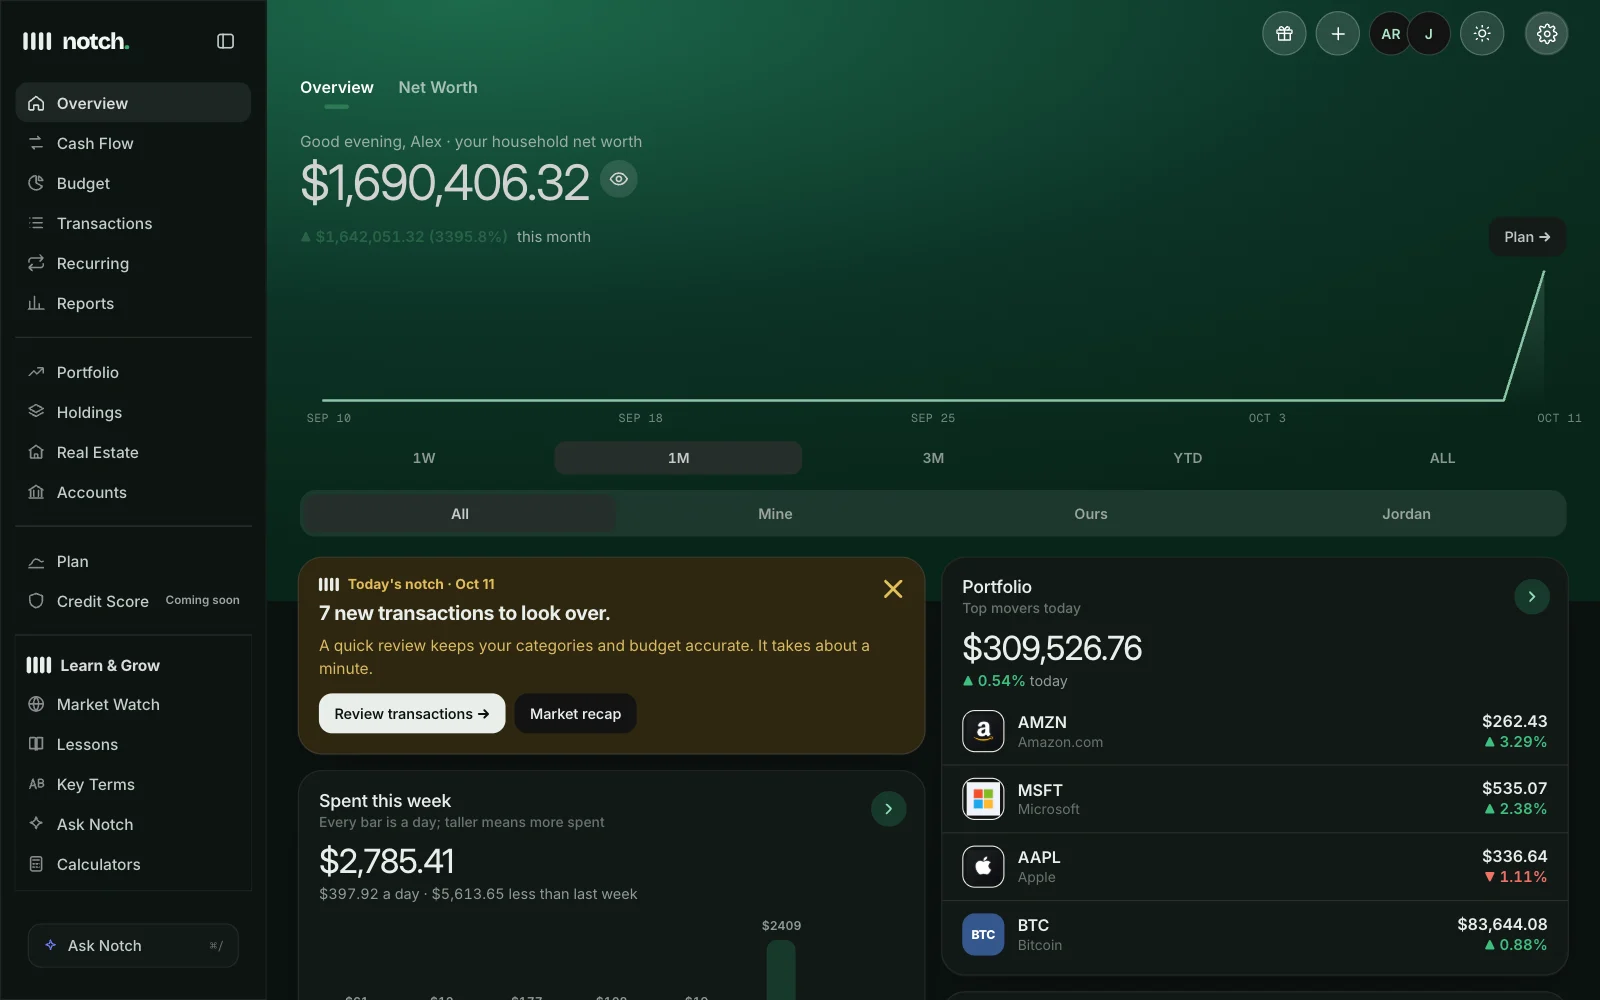Open Real Estate page
Screen dimensions: 1600x1000
tap(133, 452)
